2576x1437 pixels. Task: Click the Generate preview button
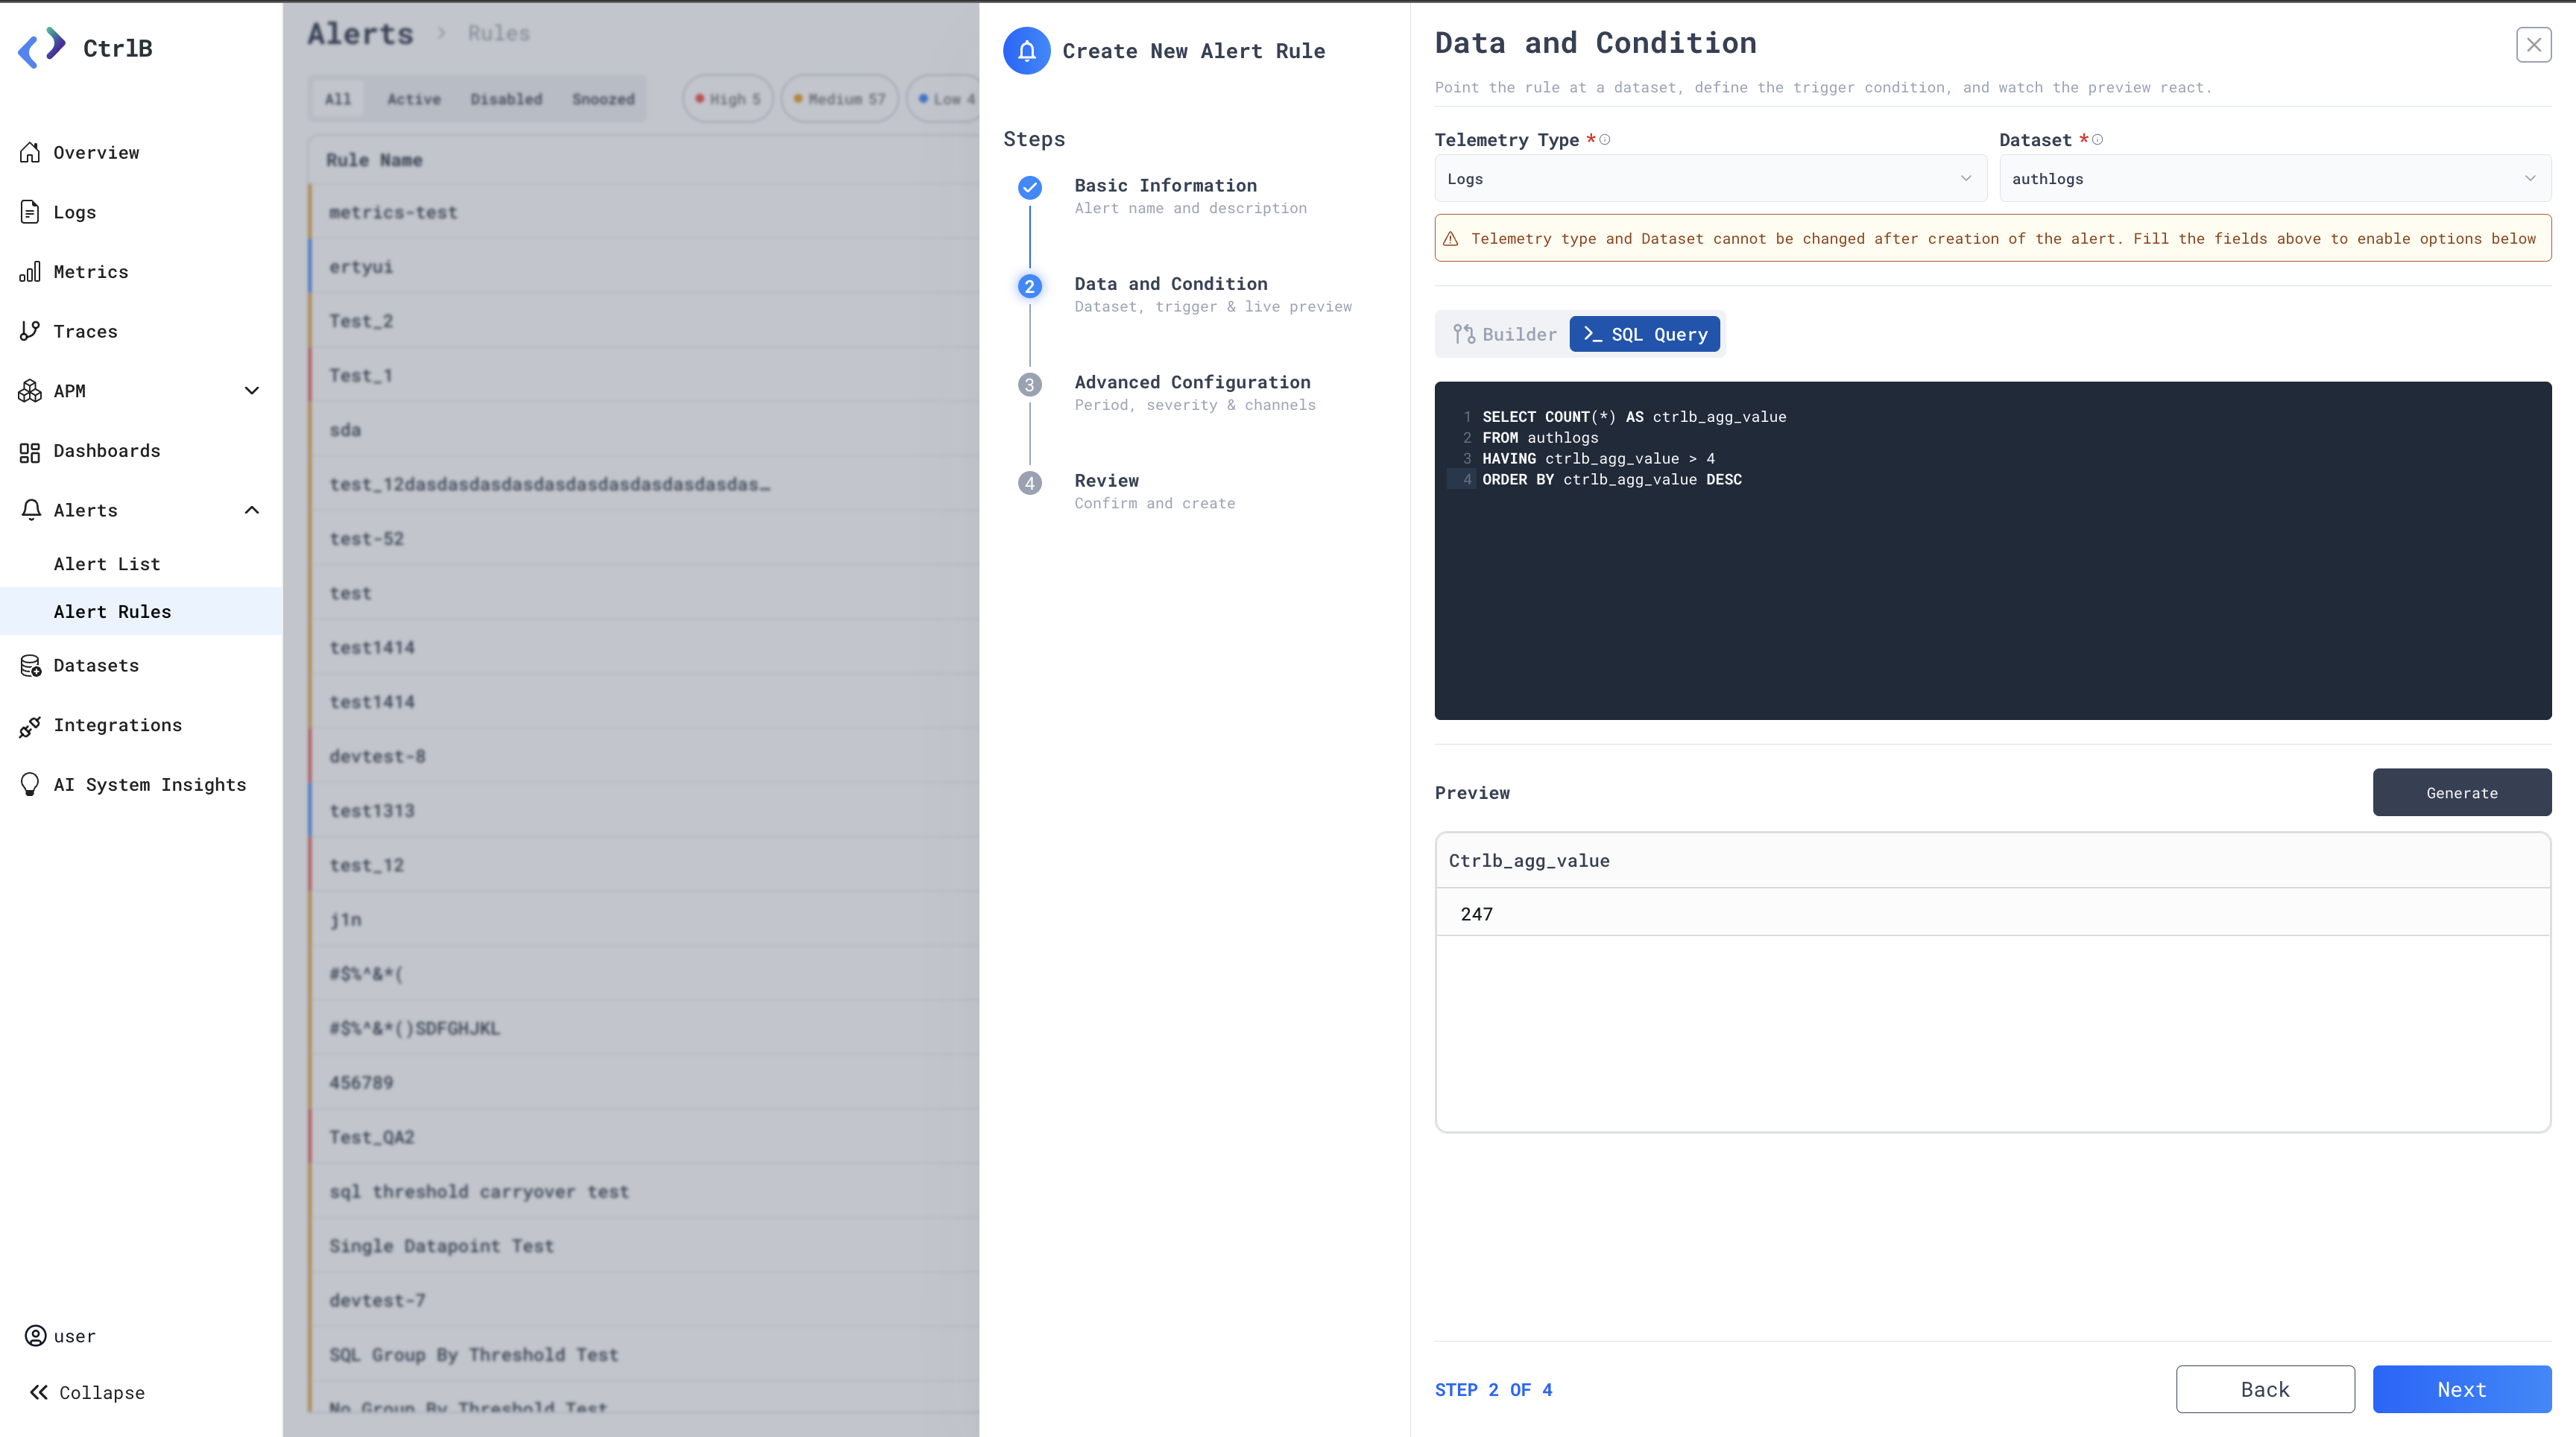[x=2462, y=793]
